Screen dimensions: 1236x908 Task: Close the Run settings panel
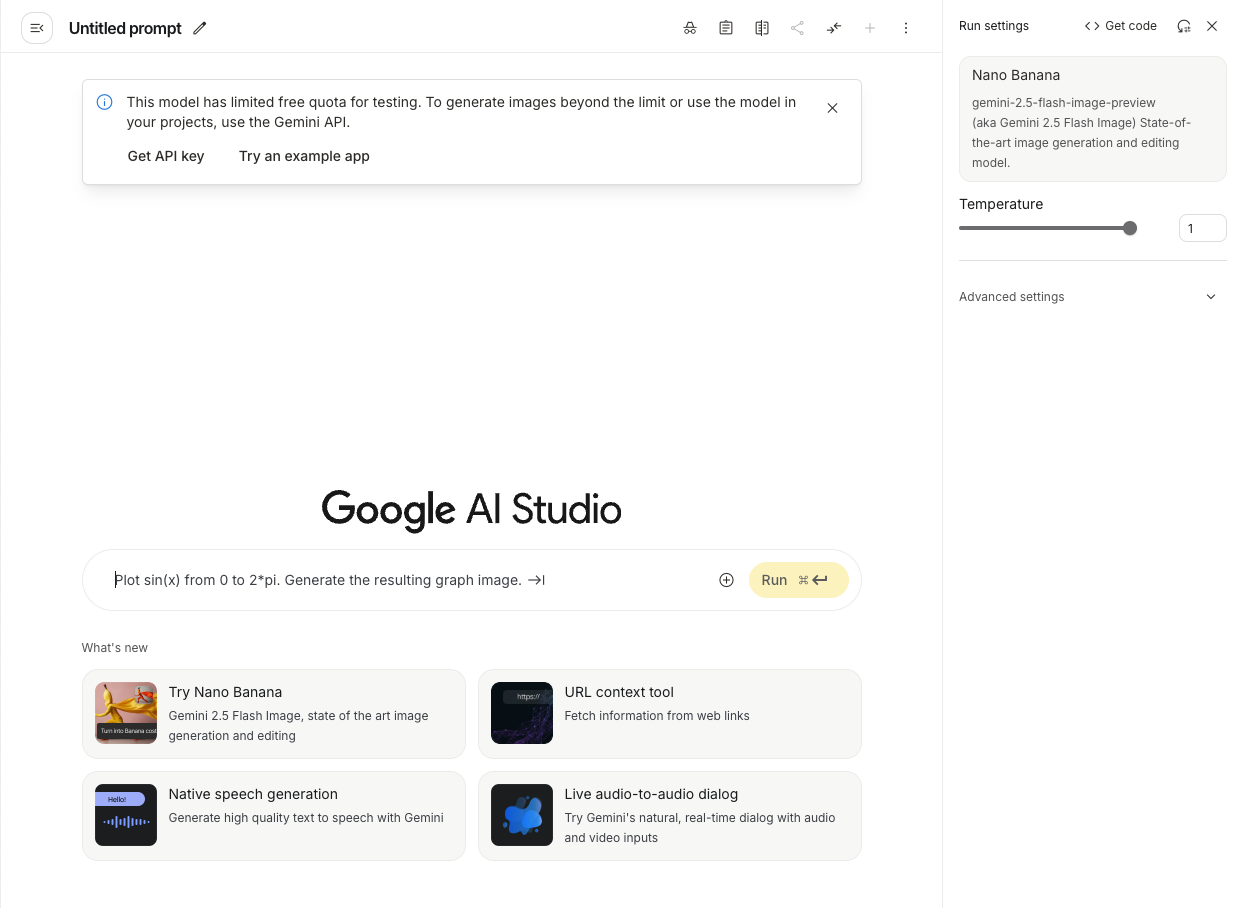(1212, 26)
